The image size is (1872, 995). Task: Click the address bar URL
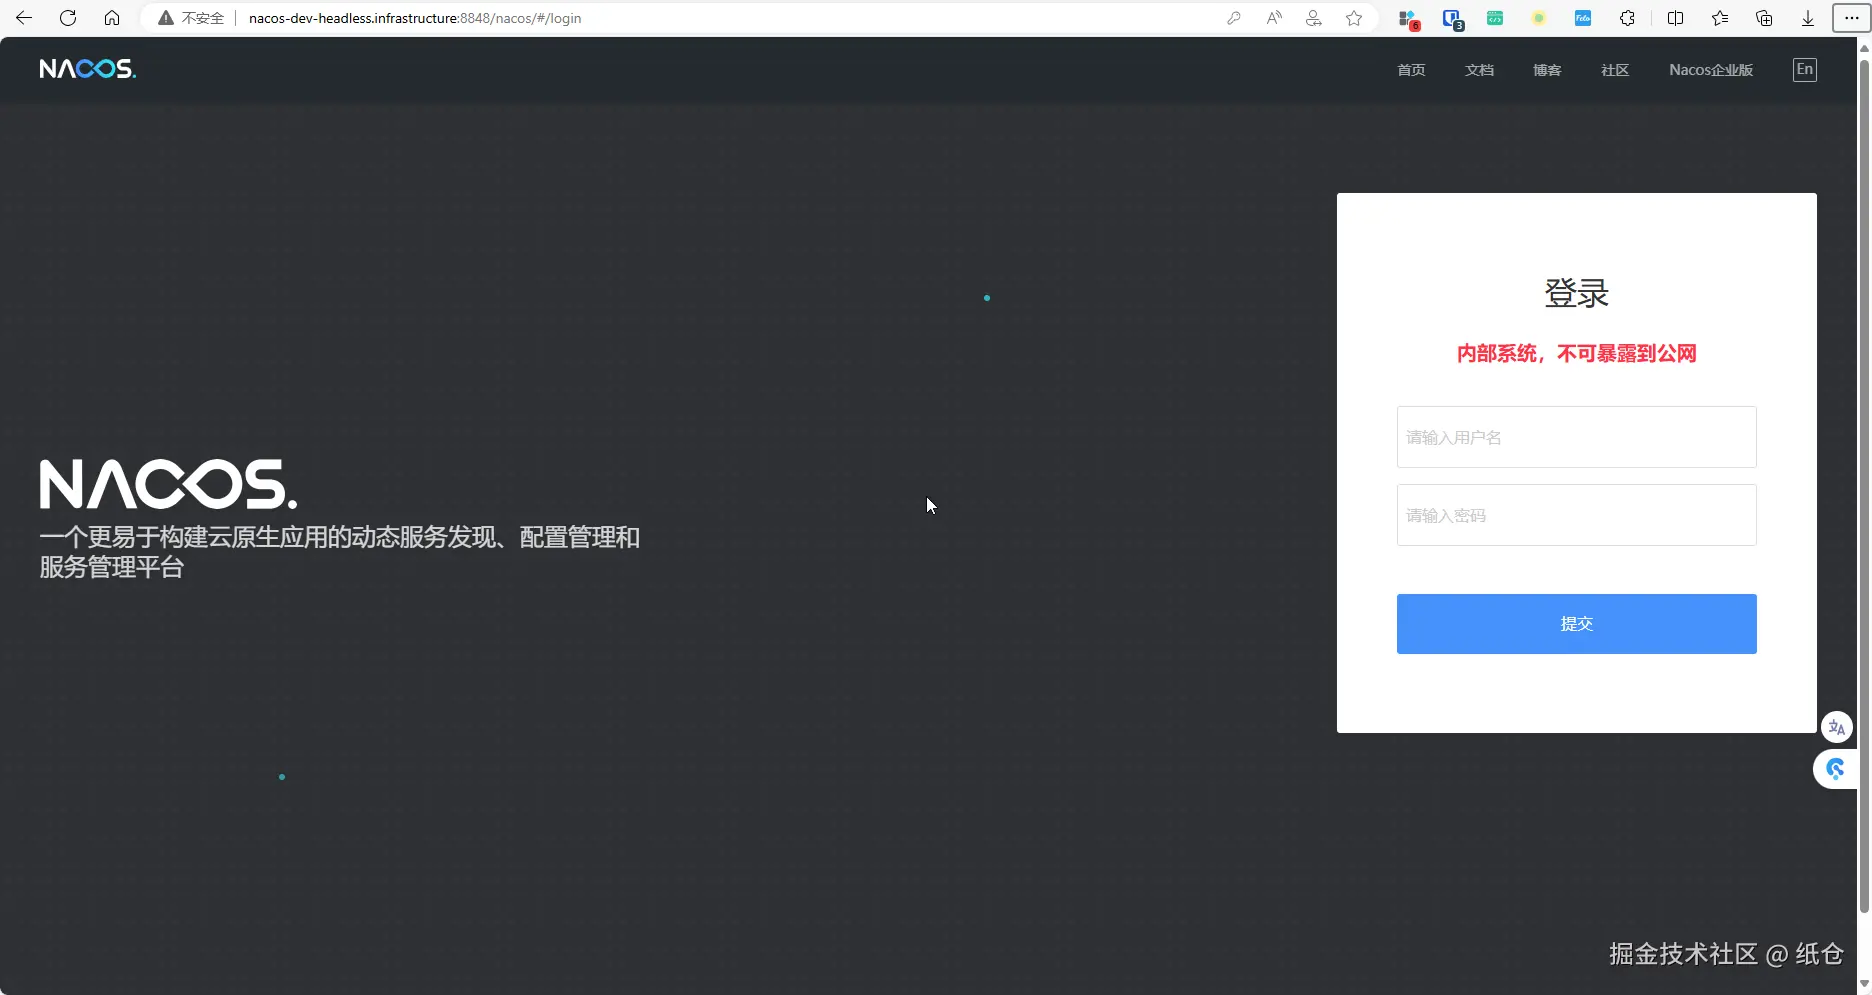(x=415, y=18)
